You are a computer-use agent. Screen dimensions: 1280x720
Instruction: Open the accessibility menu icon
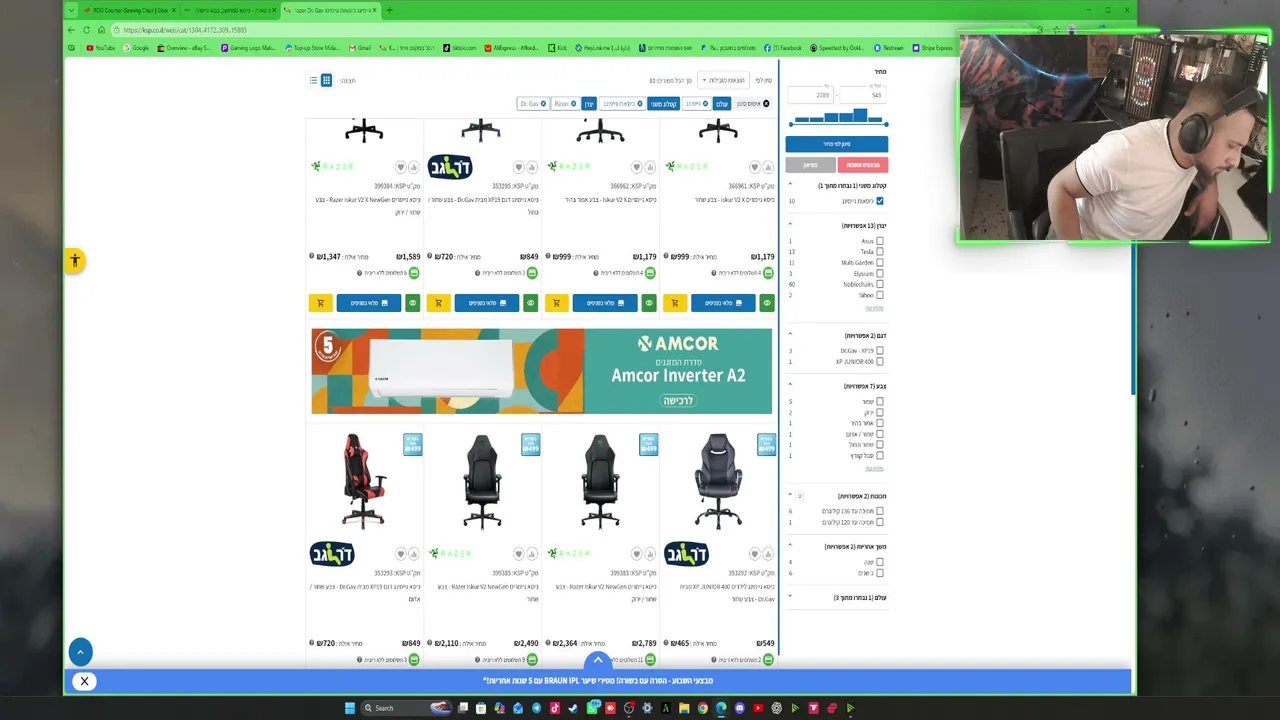tap(75, 261)
